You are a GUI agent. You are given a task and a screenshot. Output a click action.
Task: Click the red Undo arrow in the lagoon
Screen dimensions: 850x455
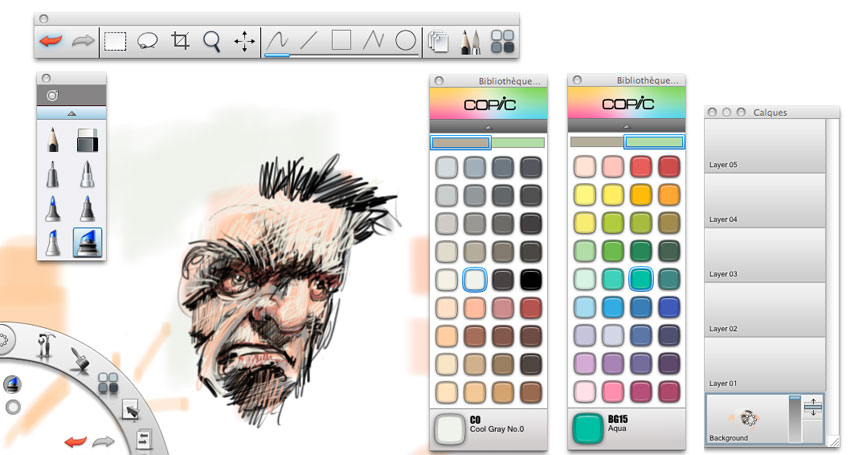pyautogui.click(x=75, y=441)
